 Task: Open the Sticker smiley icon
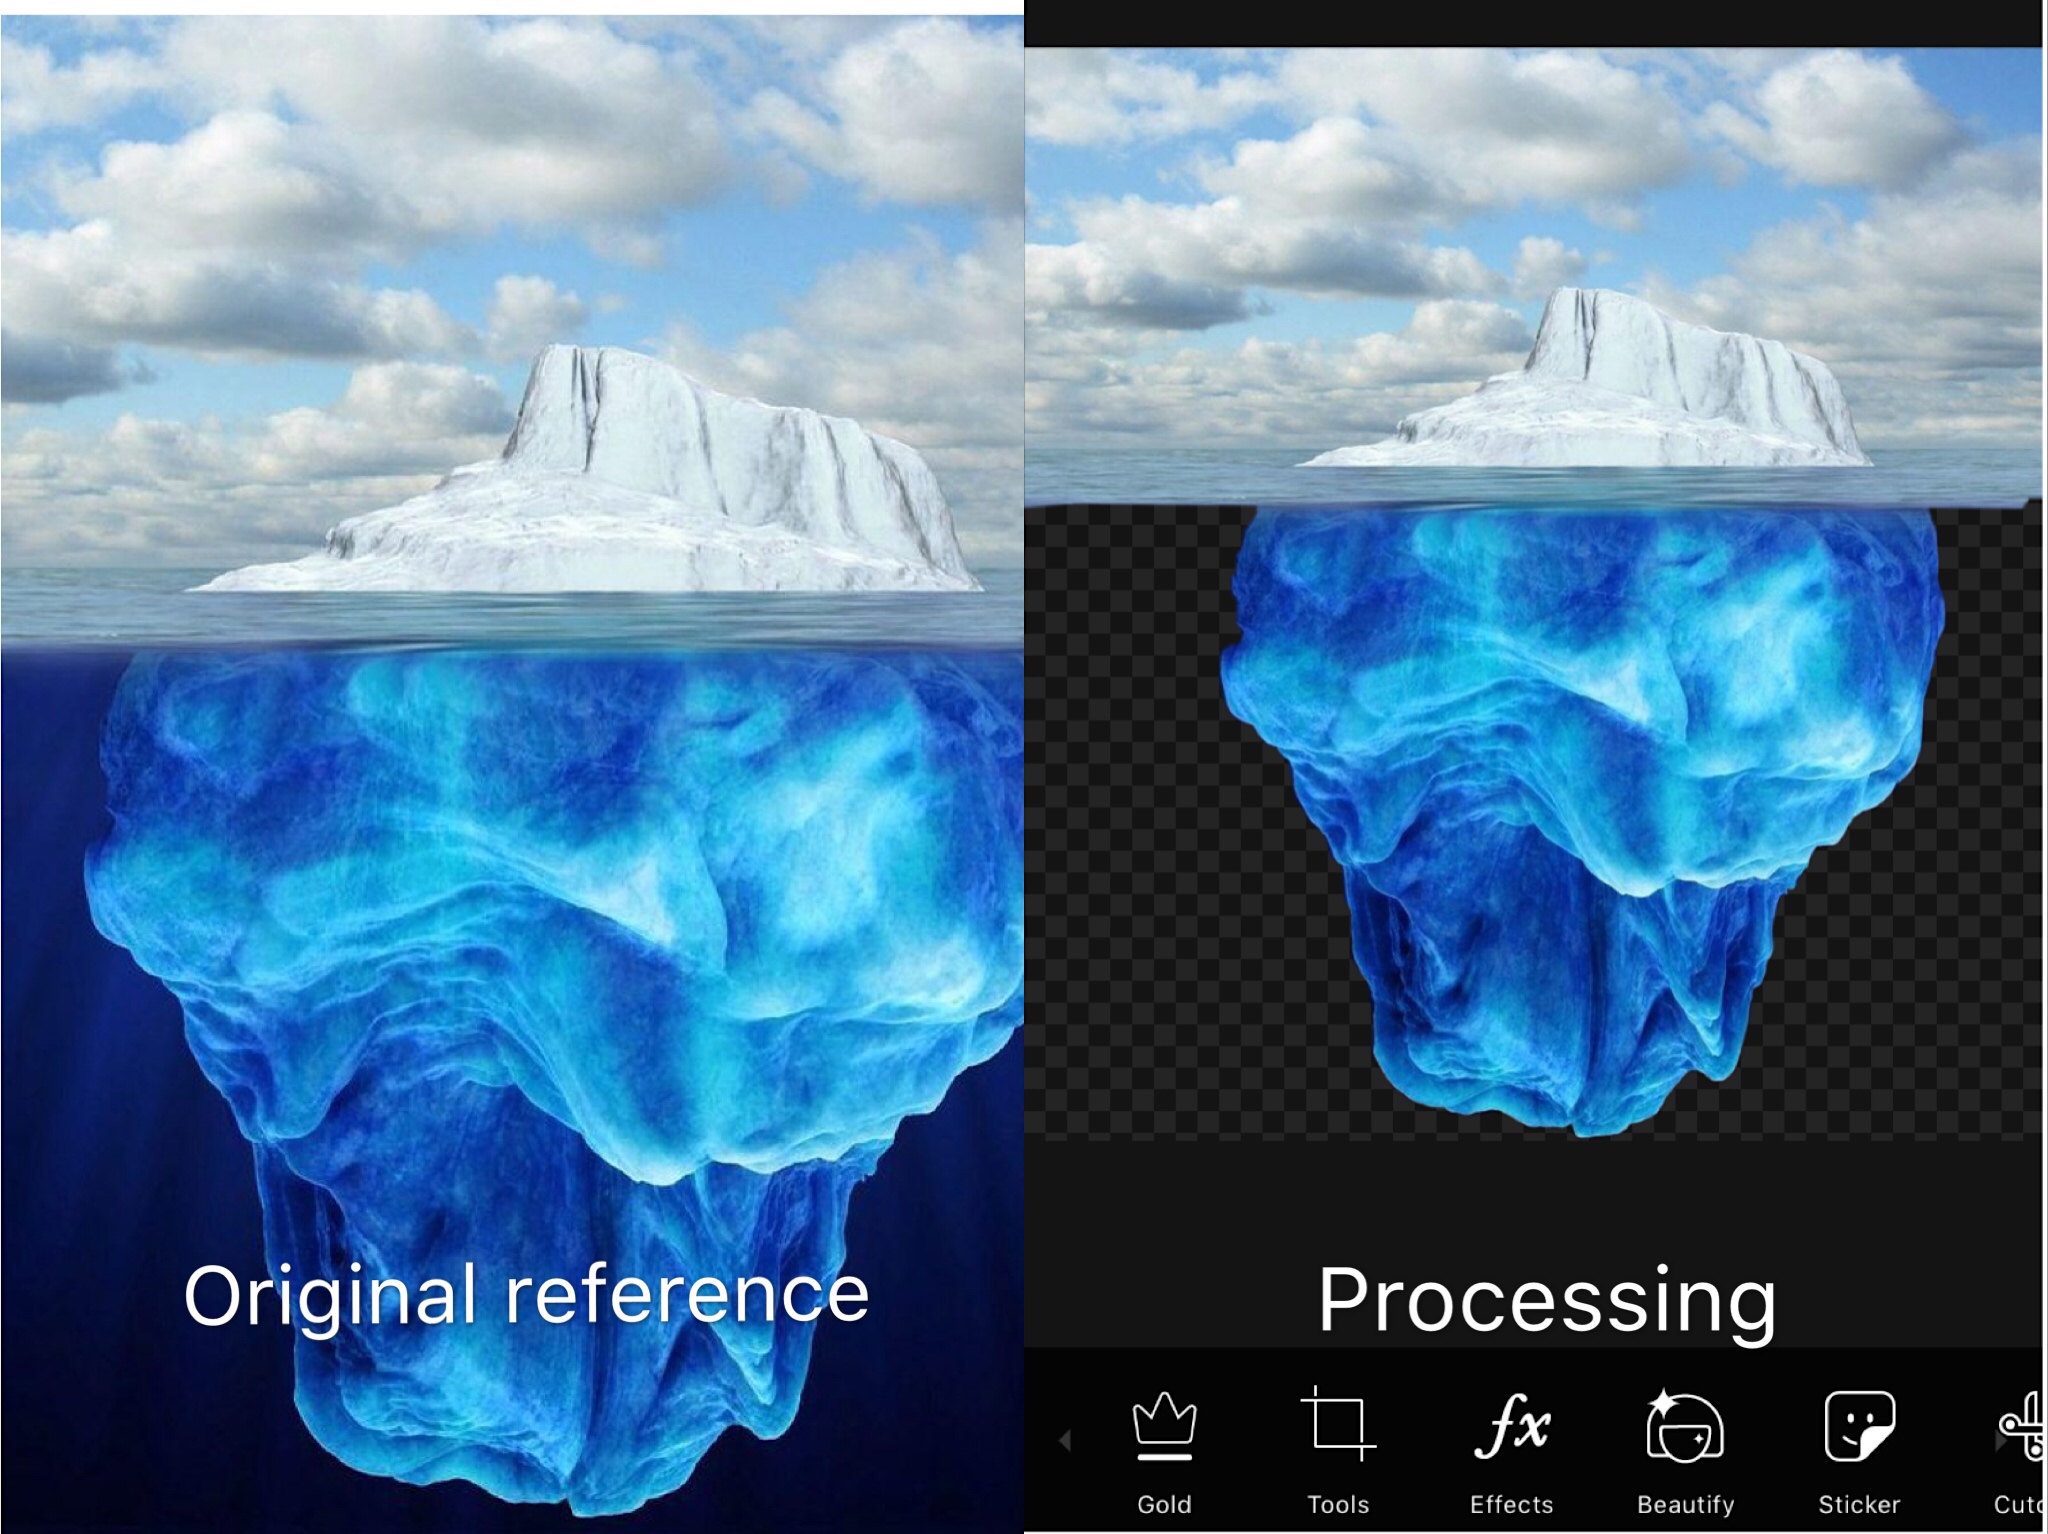coord(1859,1426)
